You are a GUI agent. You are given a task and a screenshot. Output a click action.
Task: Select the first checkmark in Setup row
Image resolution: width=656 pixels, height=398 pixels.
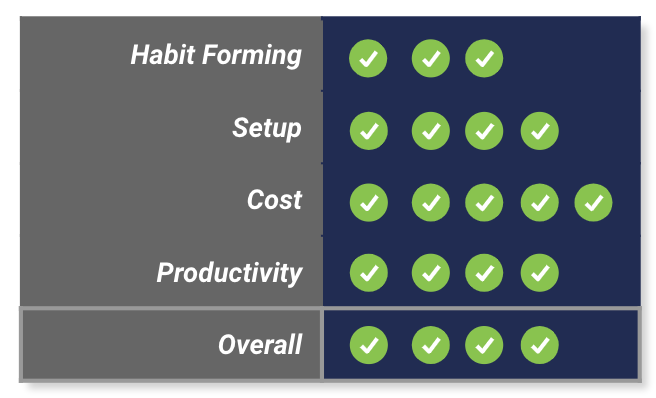[369, 131]
